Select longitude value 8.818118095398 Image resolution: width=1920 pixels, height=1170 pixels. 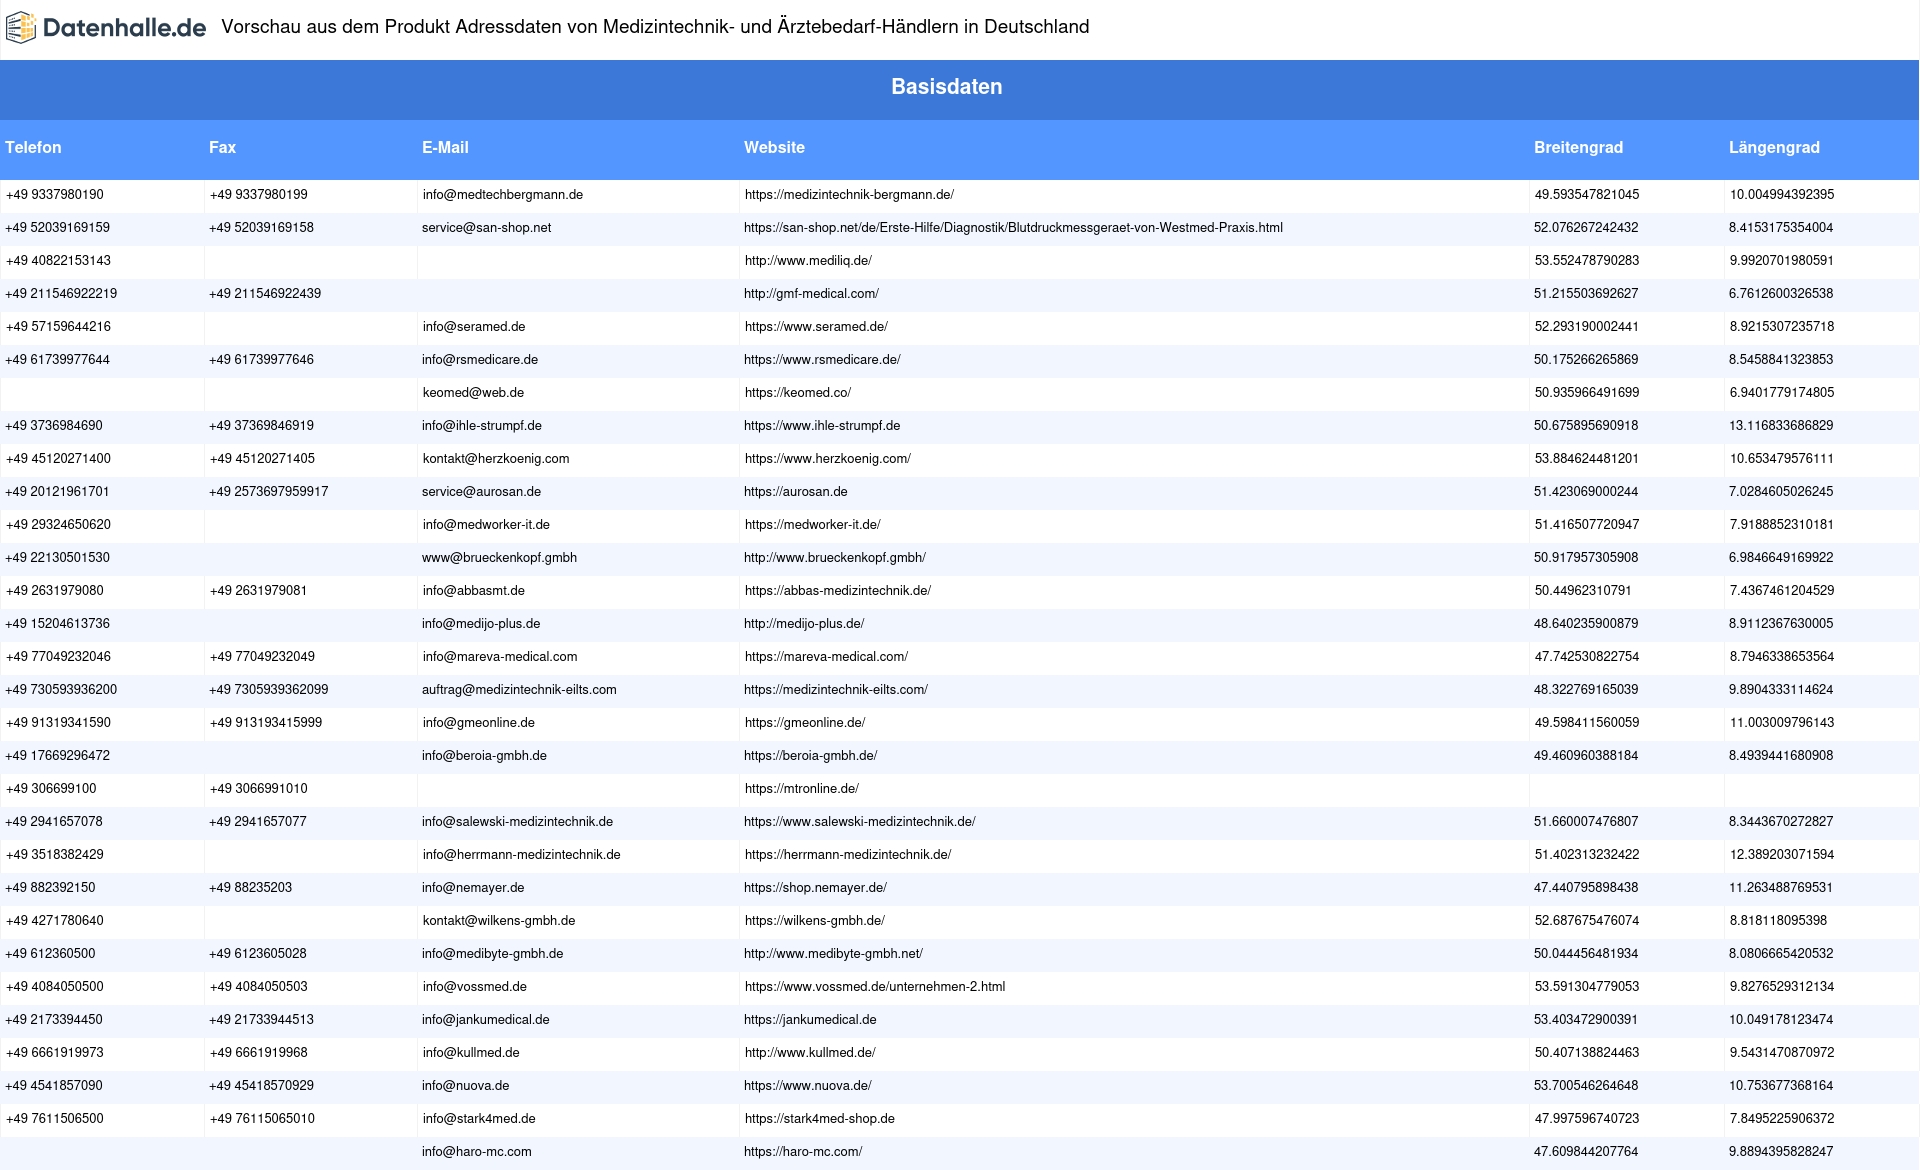pyautogui.click(x=1778, y=921)
